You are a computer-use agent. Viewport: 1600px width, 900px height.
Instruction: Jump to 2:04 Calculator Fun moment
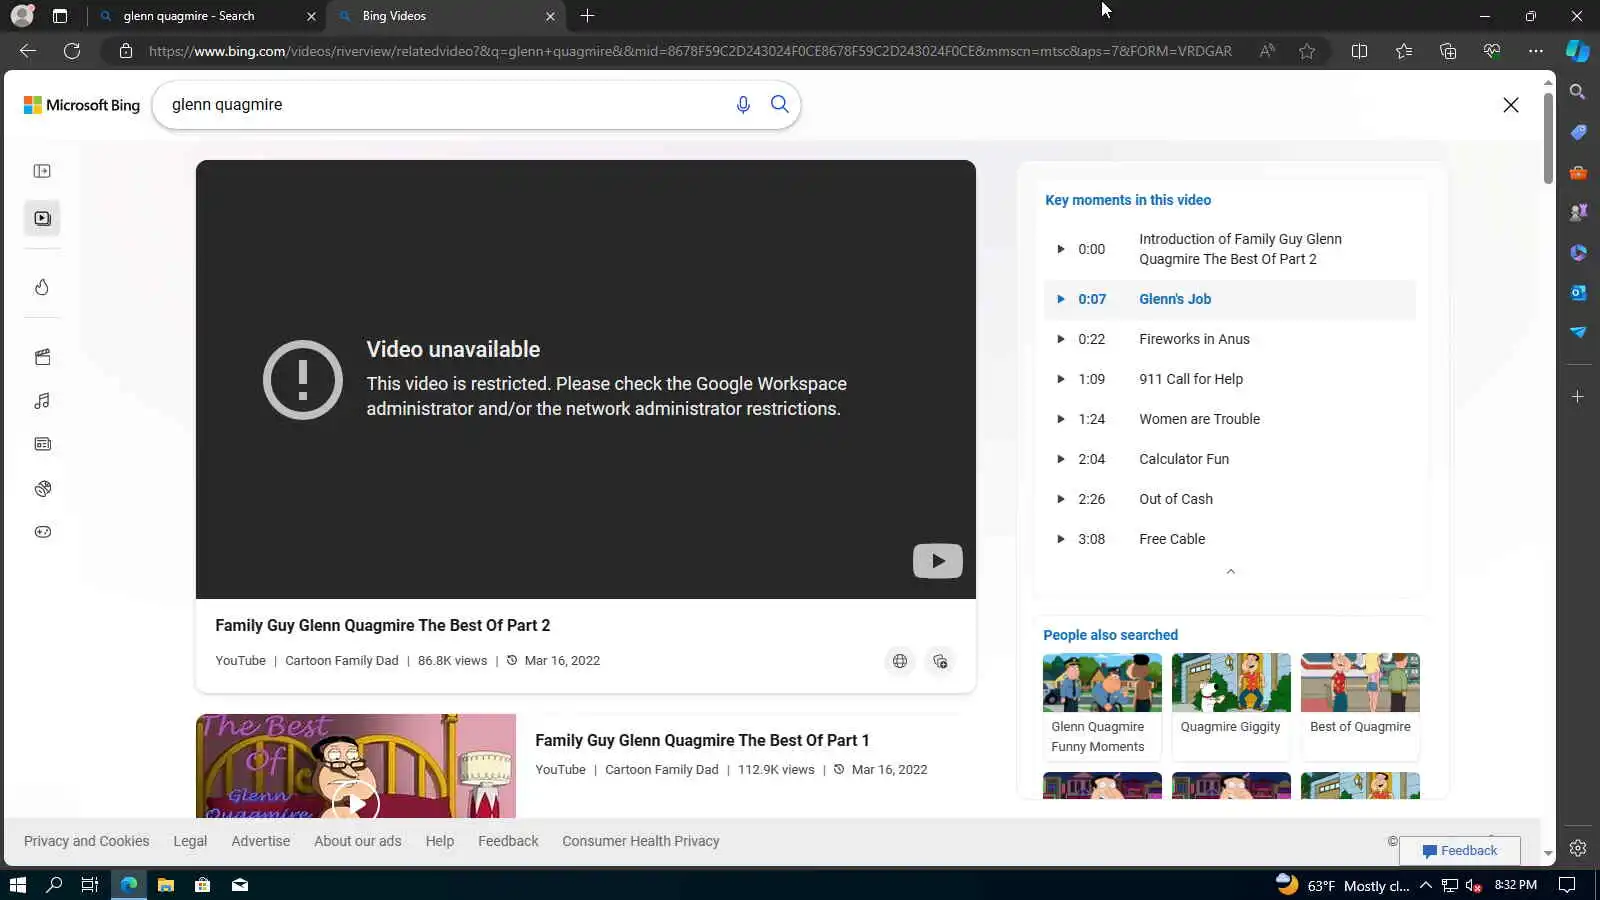click(1230, 459)
